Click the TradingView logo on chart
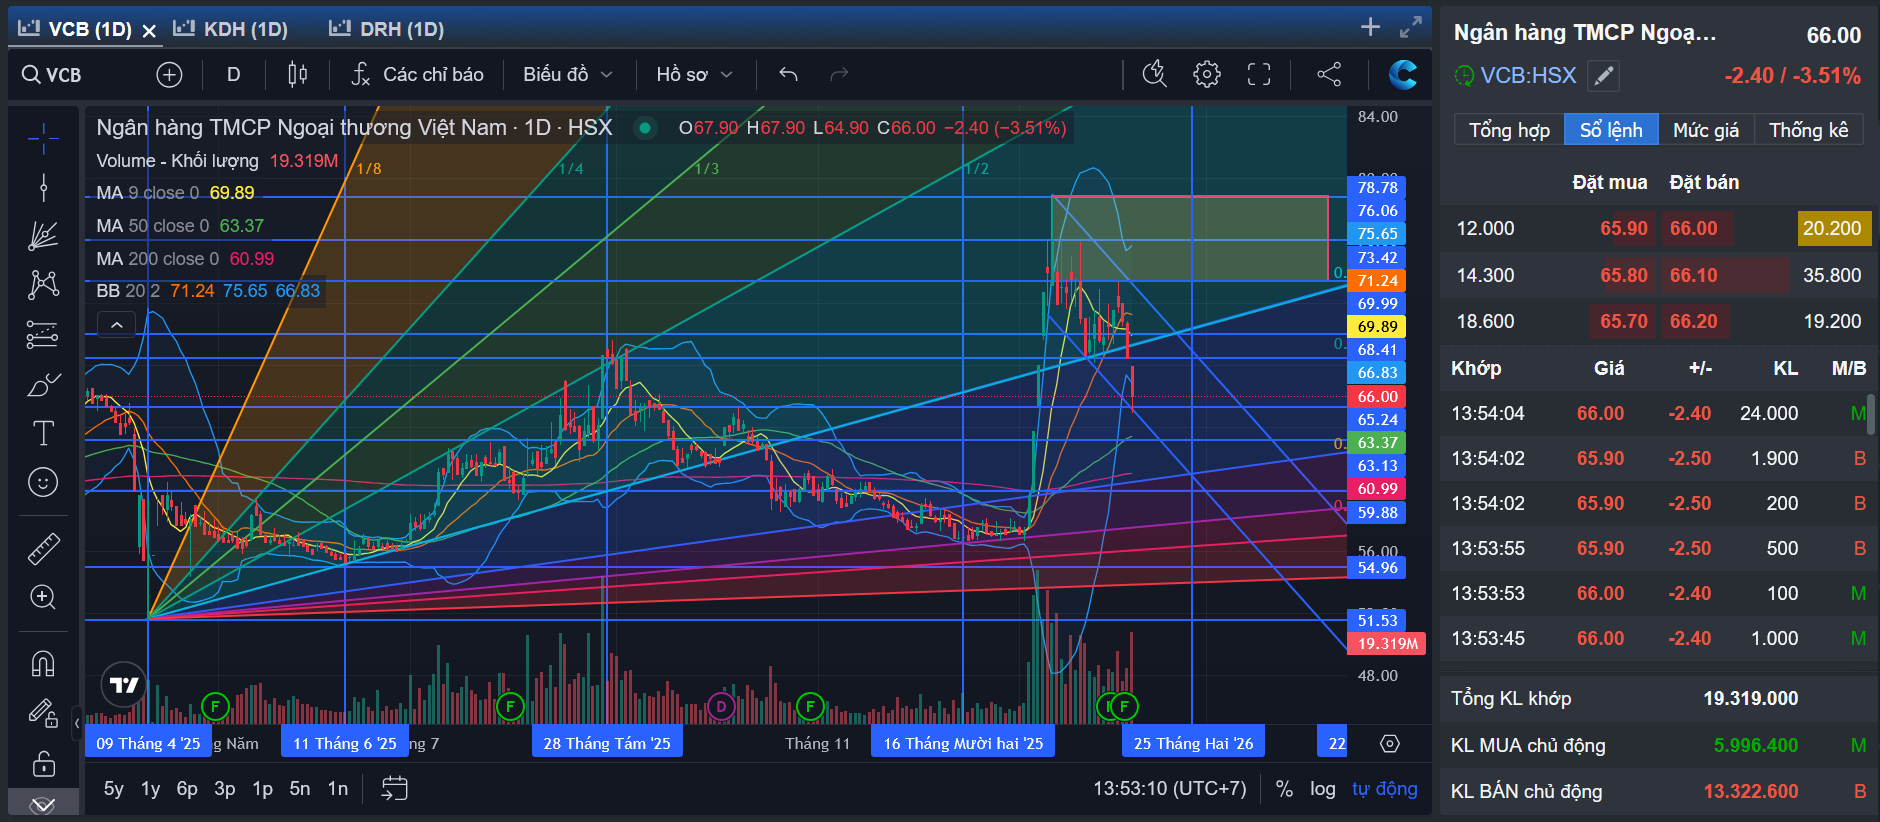The height and width of the screenshot is (822, 1880). (x=124, y=685)
